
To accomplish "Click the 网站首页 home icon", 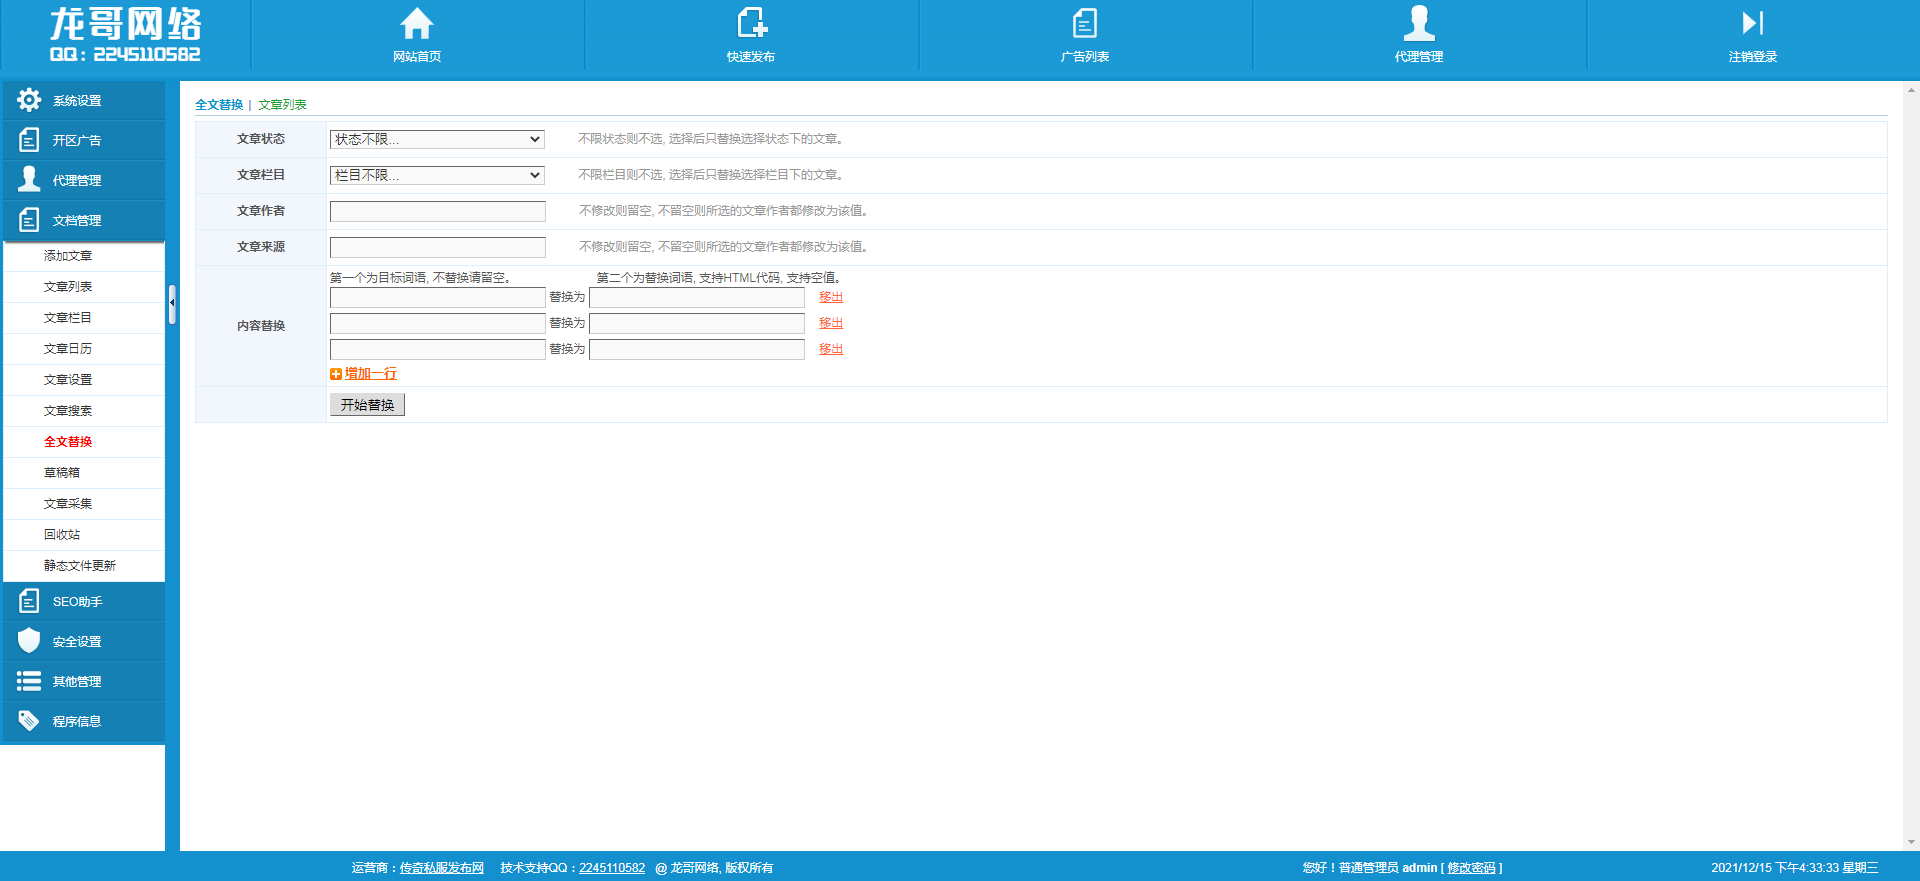I will [417, 23].
